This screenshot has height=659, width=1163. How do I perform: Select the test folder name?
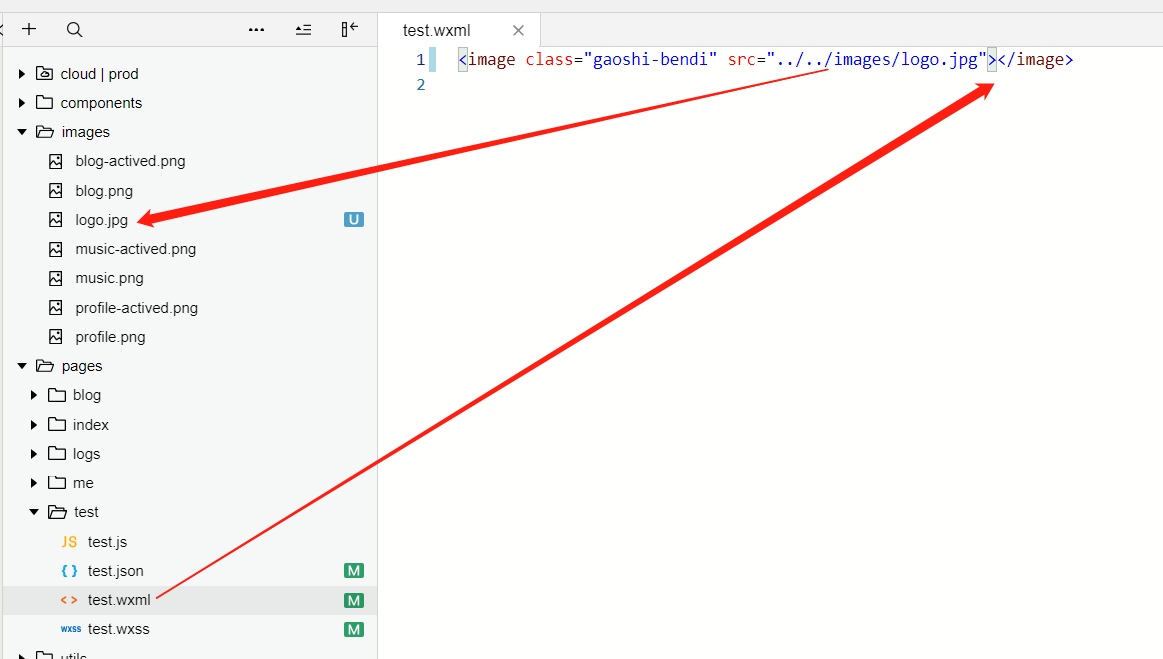pos(86,512)
